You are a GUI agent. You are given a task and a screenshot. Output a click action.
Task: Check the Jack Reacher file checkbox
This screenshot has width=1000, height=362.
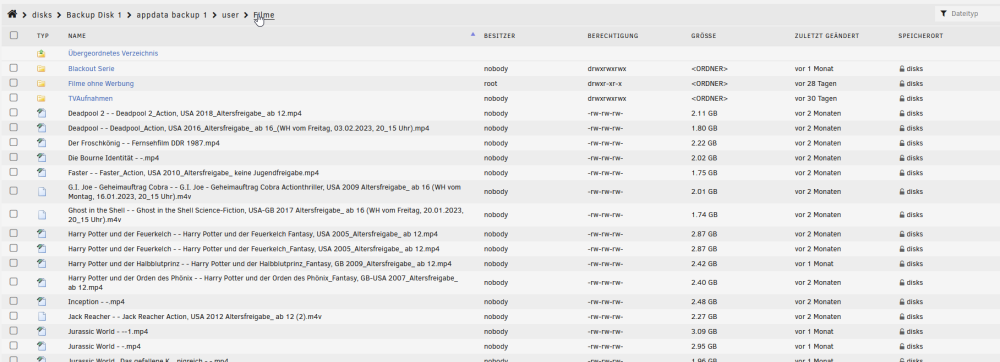(x=13, y=315)
